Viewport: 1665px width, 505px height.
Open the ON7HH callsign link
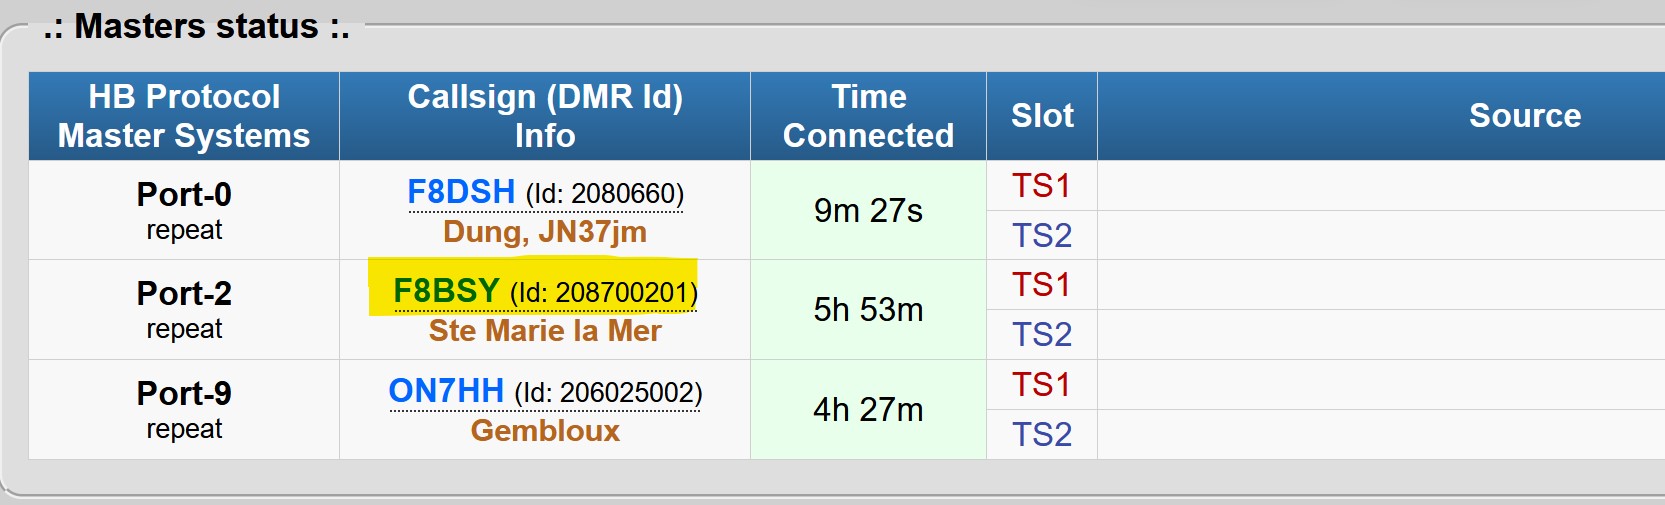(446, 390)
